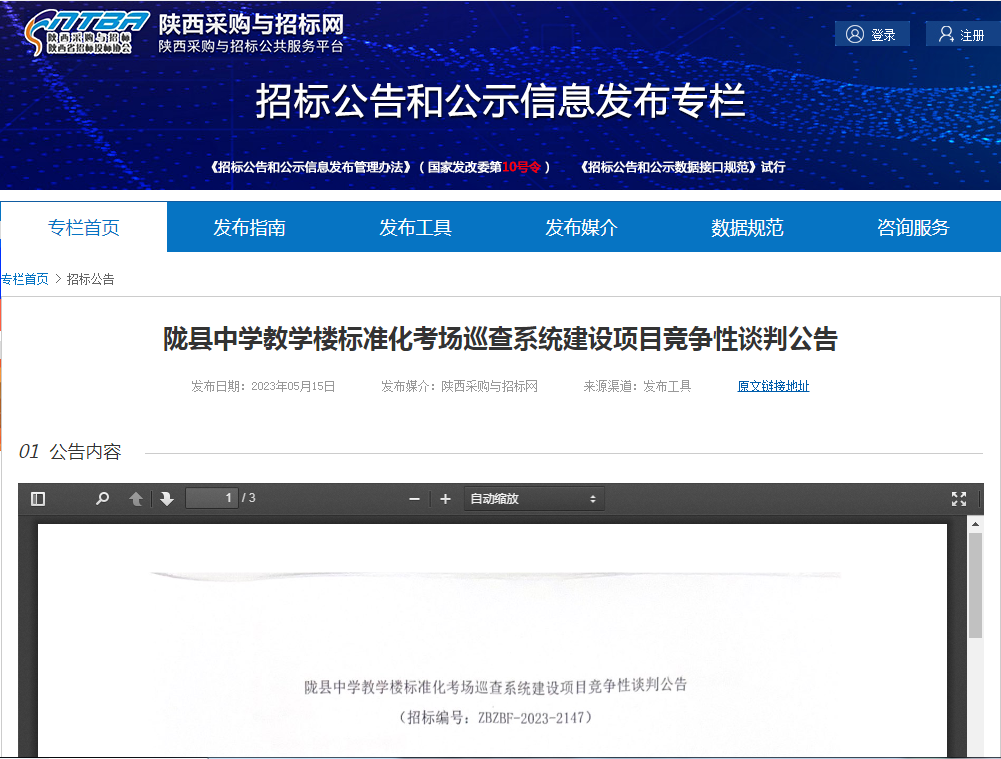Click the PDF page number field
The height and width of the screenshot is (759, 1001).
(x=212, y=498)
